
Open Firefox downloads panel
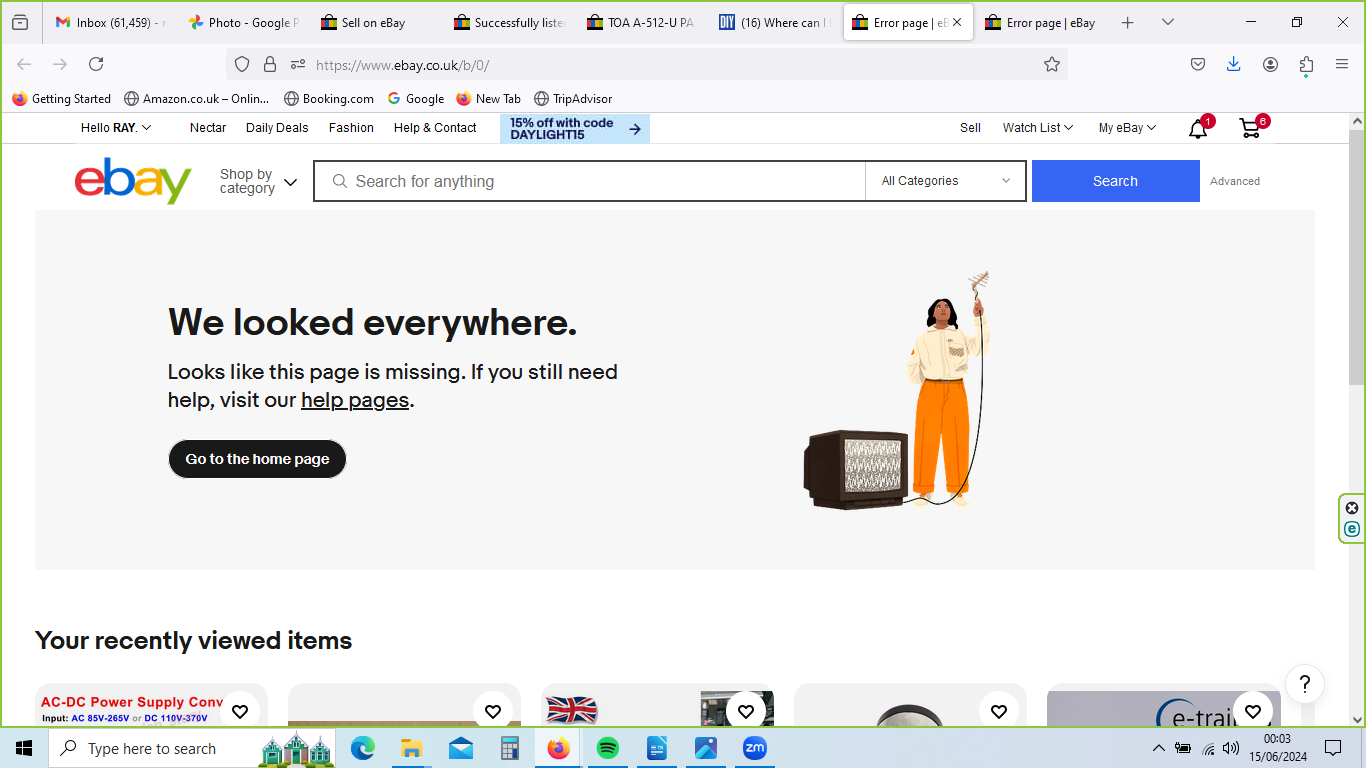pyautogui.click(x=1233, y=64)
